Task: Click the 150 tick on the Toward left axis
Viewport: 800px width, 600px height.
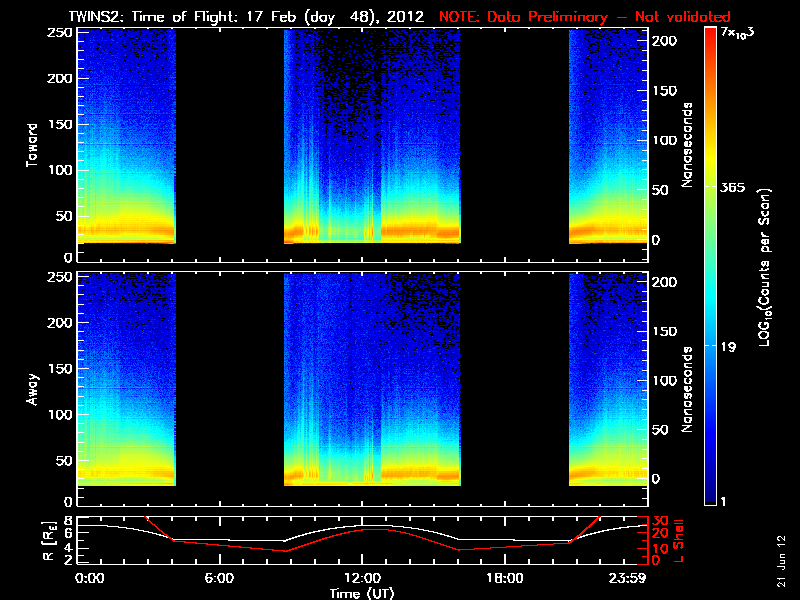Action: (x=60, y=124)
